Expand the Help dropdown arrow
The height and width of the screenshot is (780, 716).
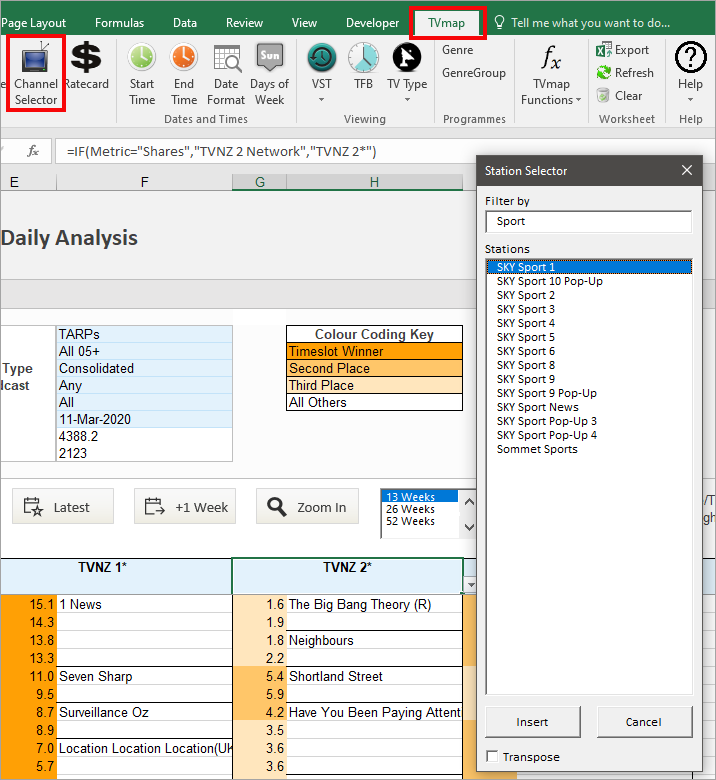[690, 100]
